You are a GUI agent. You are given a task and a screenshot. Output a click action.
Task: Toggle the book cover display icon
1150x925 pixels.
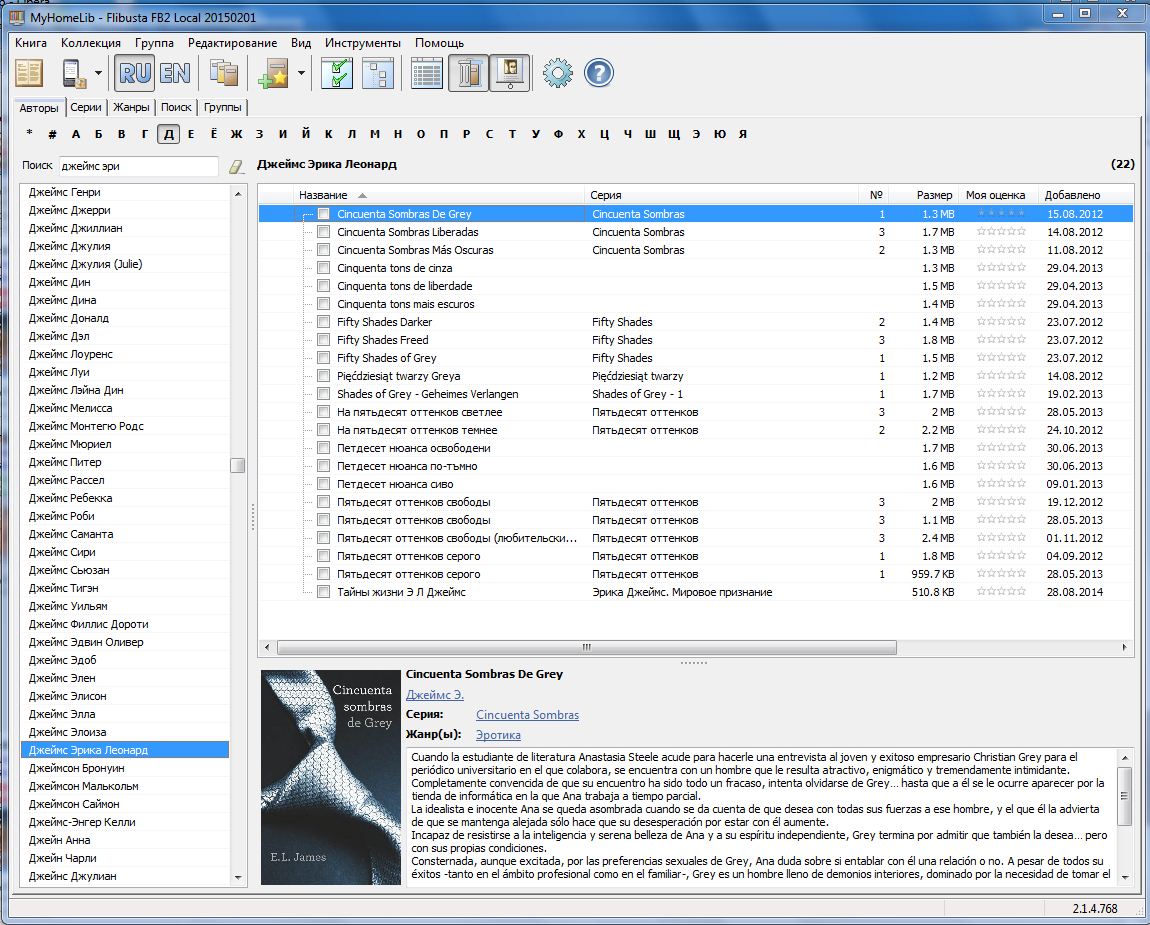pos(510,73)
